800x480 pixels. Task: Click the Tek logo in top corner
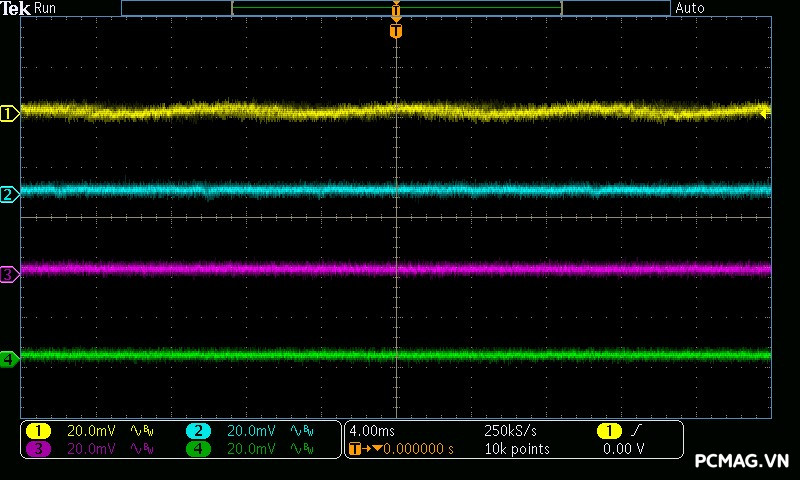tap(16, 8)
